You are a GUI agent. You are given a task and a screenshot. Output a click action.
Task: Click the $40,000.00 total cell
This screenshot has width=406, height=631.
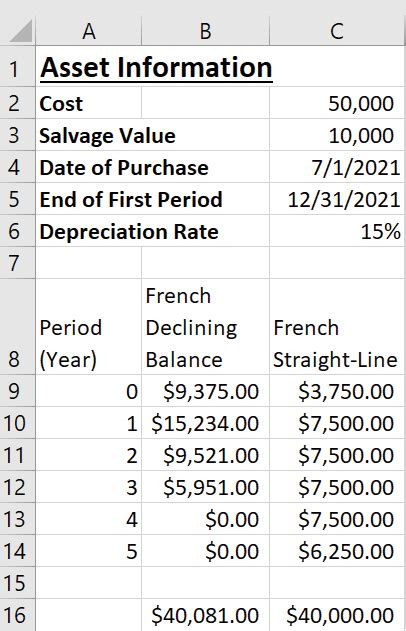coord(337,615)
